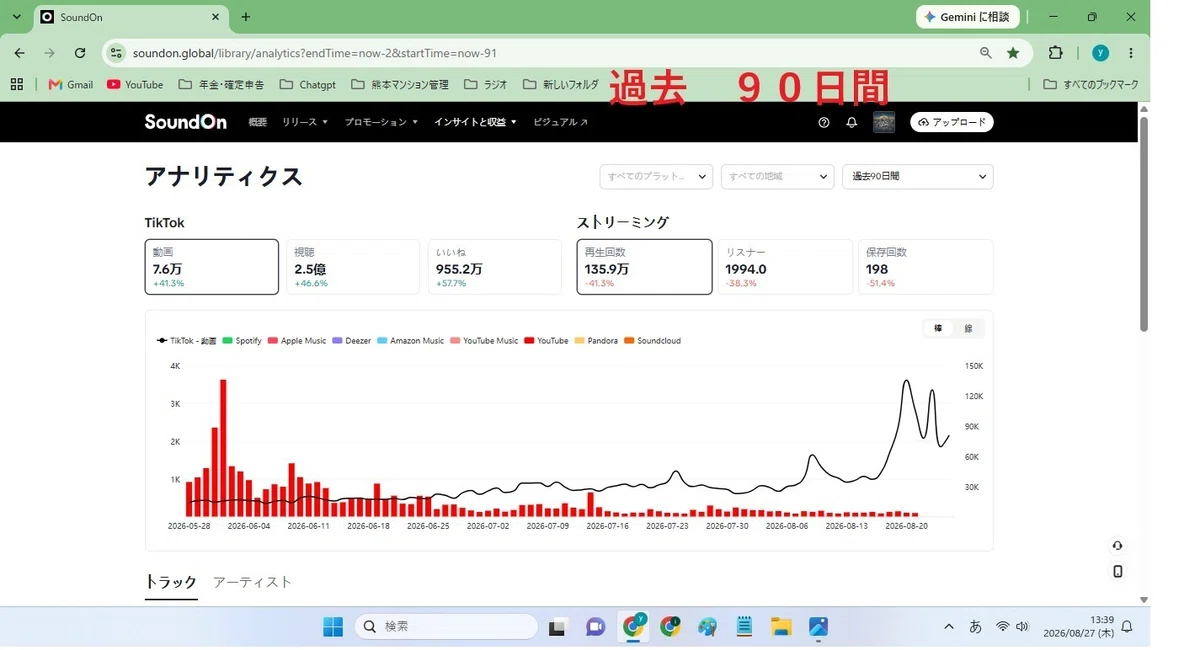Switch chart to 線 line view
The width and height of the screenshot is (1200, 650).
(x=968, y=328)
